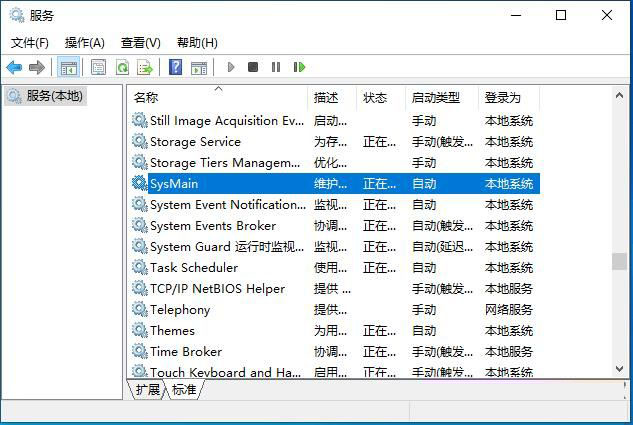Image resolution: width=633 pixels, height=425 pixels.
Task: Switch to the 标准 tab
Action: click(184, 390)
